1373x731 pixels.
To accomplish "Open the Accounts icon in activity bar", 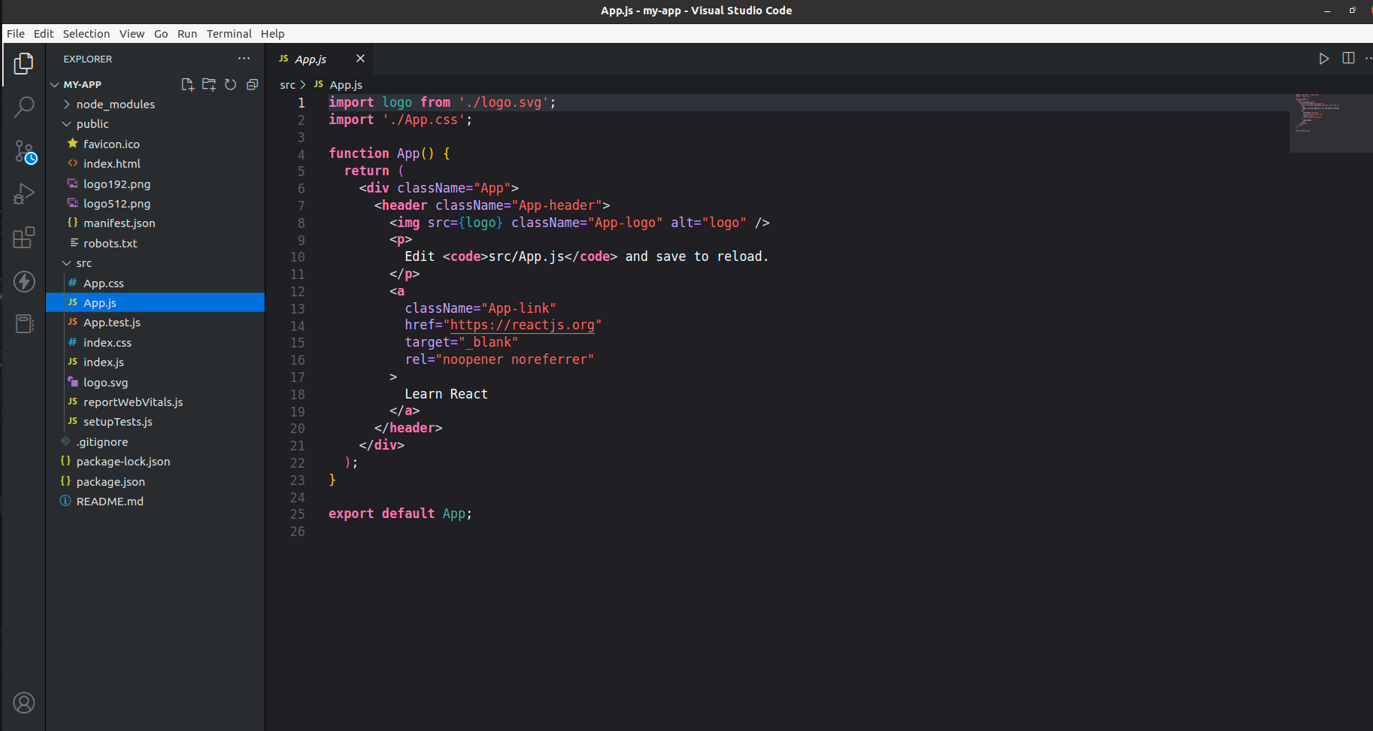I will click(24, 703).
